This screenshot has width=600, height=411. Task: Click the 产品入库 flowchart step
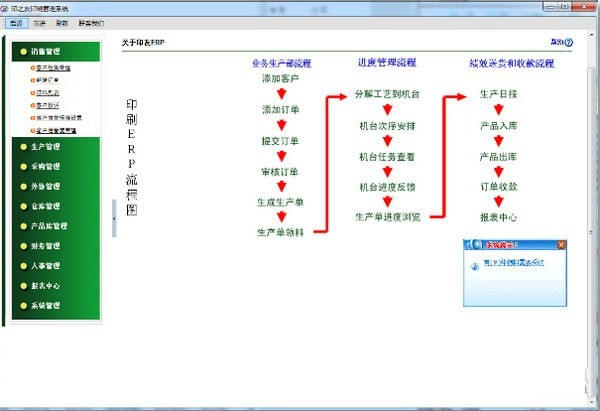tap(499, 126)
